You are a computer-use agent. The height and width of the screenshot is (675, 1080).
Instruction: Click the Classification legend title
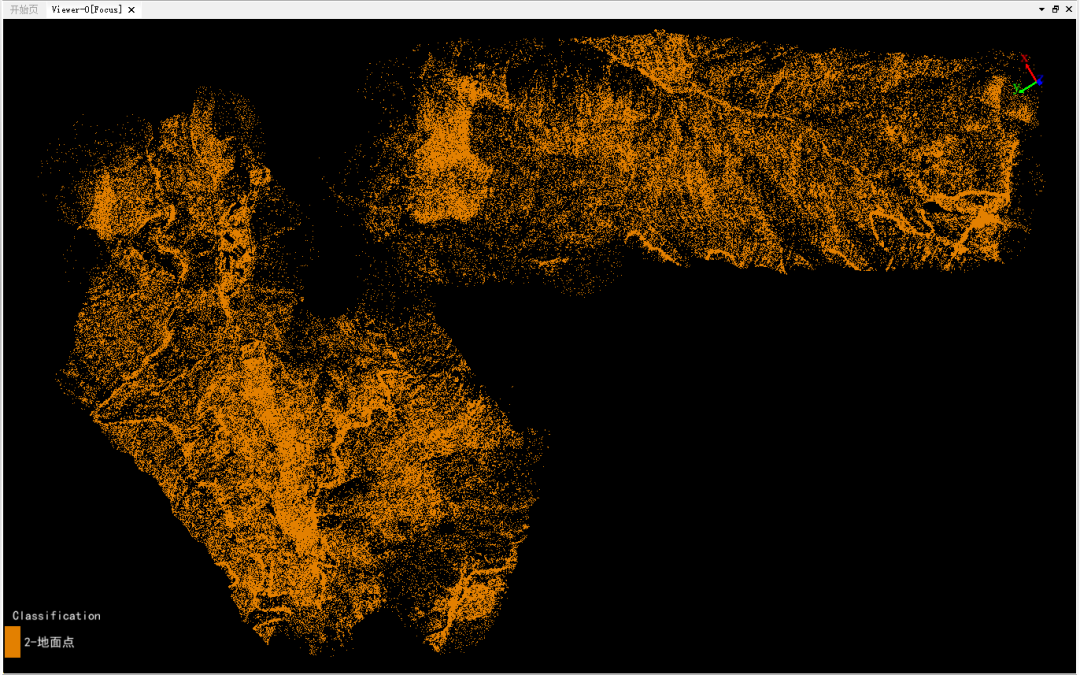coord(56,616)
